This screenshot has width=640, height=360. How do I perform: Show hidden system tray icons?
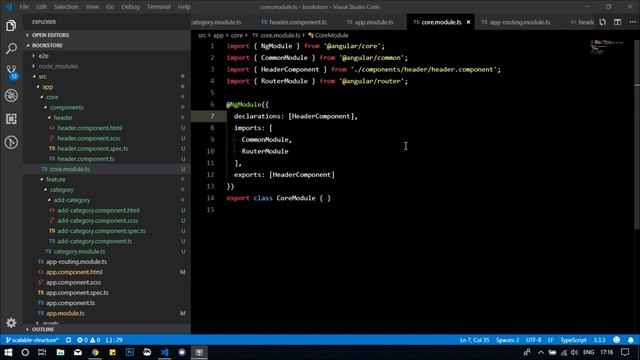[541, 352]
